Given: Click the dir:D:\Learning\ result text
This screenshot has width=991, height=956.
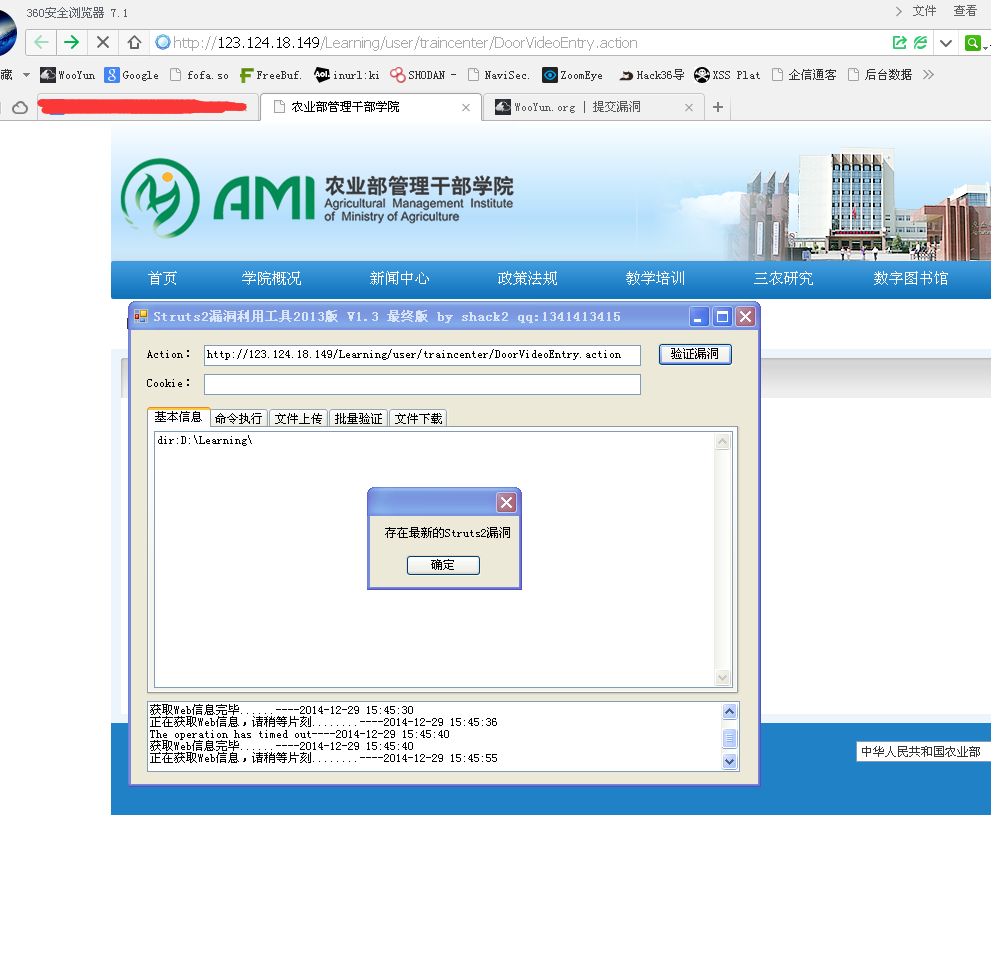Looking at the screenshot, I should (x=205, y=440).
